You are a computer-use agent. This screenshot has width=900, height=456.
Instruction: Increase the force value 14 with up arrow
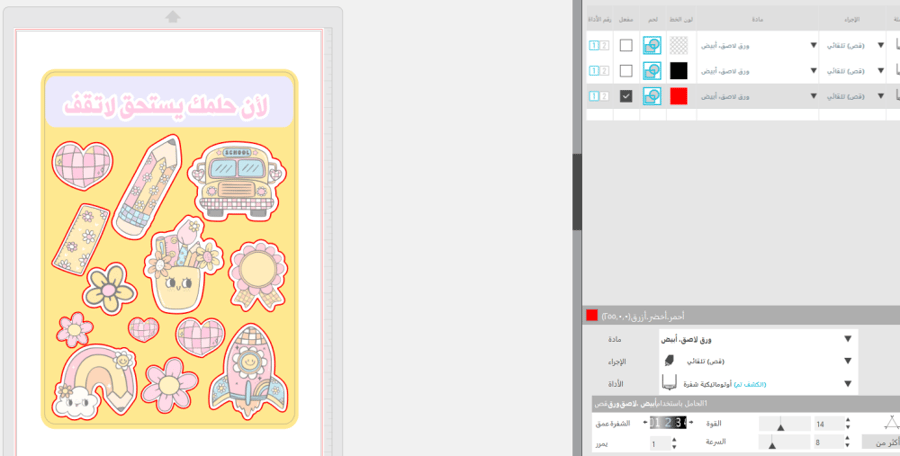[x=848, y=420]
